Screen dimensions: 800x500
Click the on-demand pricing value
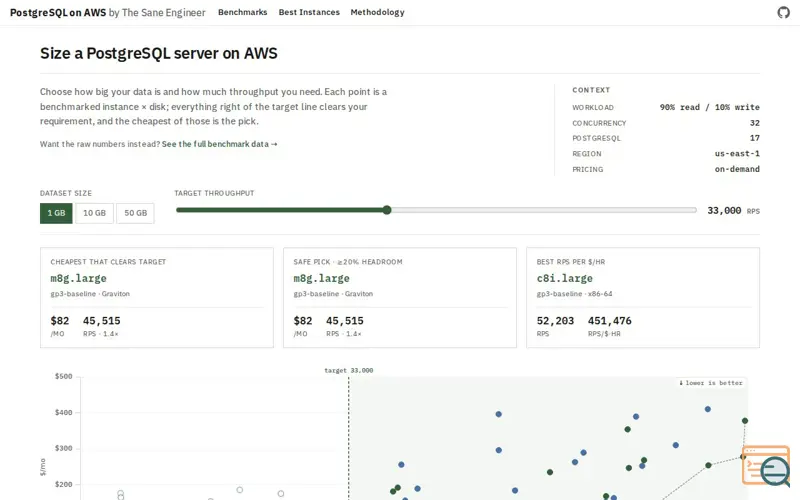click(737, 169)
